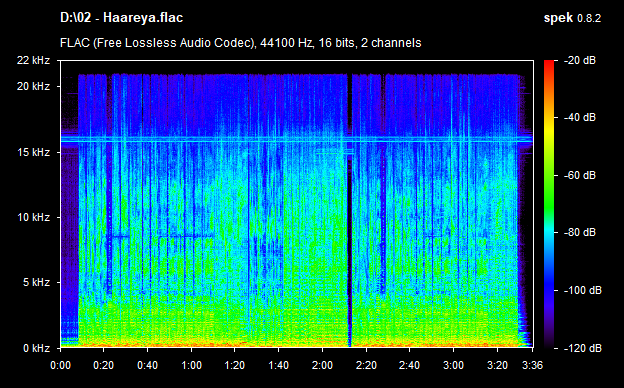Click the 10 kHz frequency axis label

[33, 217]
